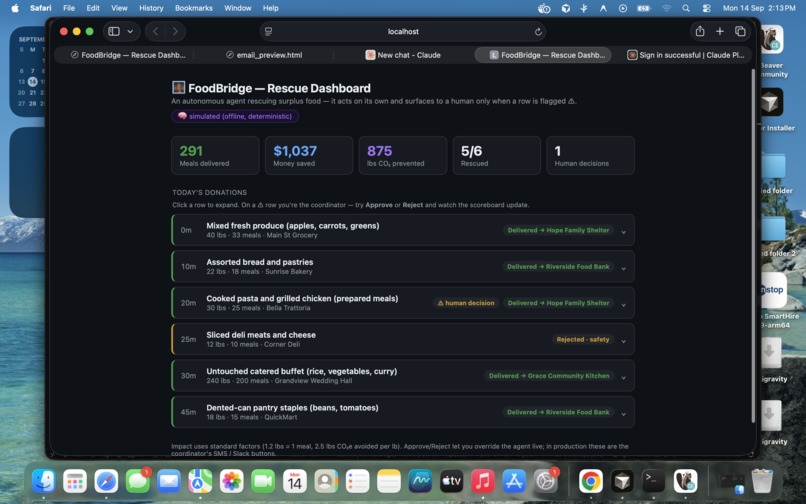Open Control Center in the menu bar
806x504 pixels.
point(706,8)
